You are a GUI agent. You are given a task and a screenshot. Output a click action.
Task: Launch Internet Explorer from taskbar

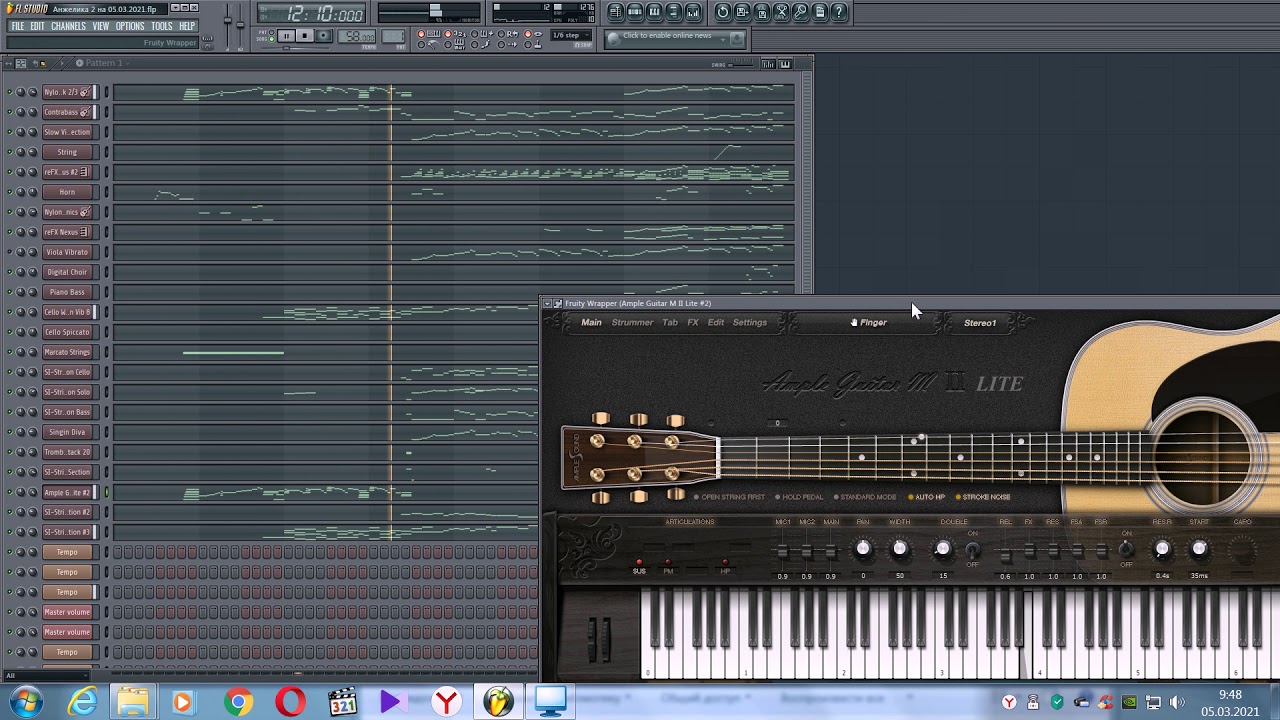click(x=82, y=702)
